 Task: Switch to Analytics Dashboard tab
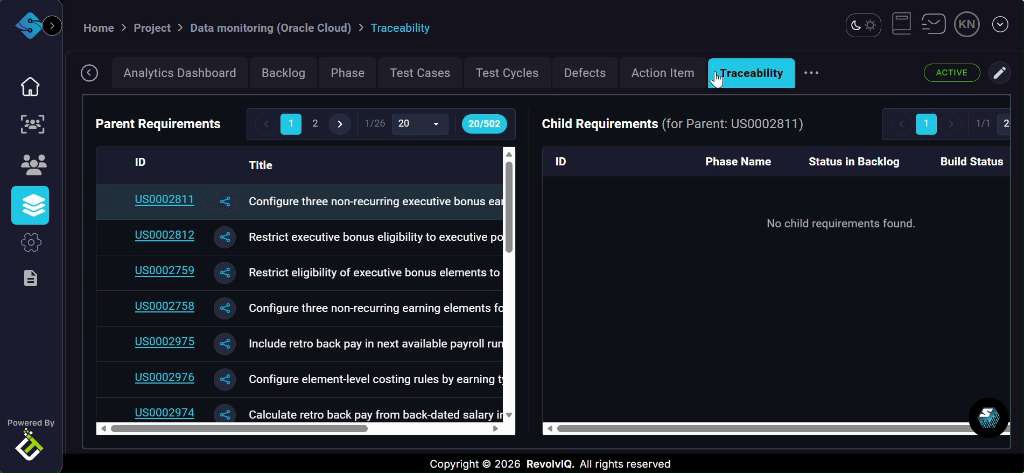180,73
